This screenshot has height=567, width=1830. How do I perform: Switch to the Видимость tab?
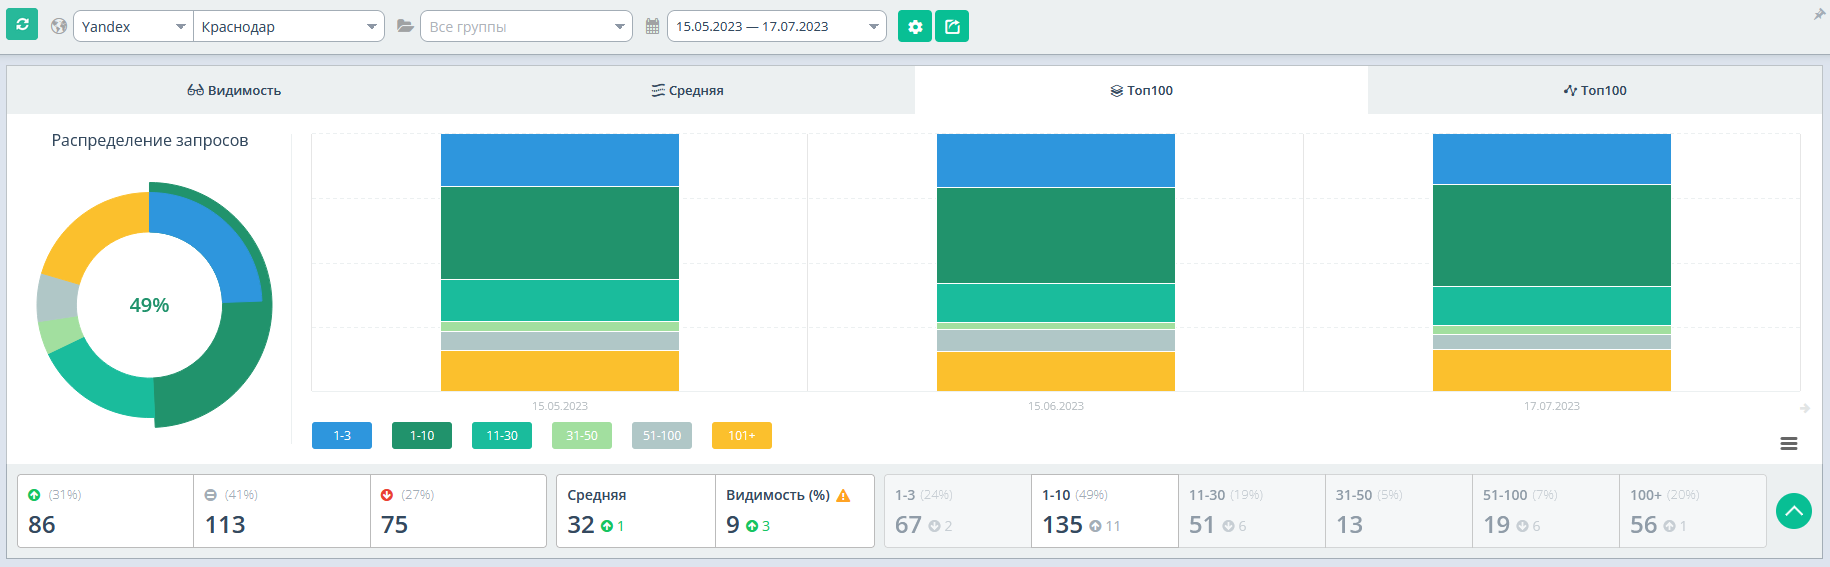(x=234, y=90)
